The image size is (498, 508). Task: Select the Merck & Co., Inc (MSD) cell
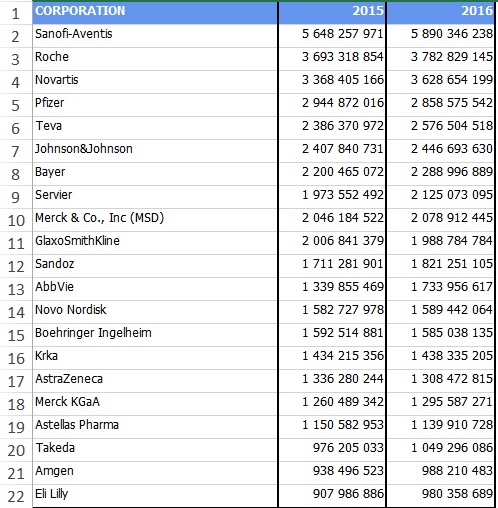tap(155, 220)
